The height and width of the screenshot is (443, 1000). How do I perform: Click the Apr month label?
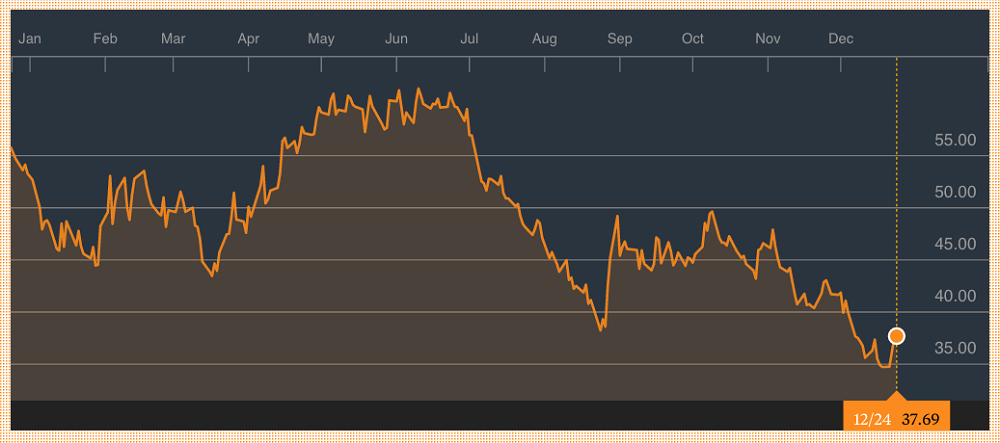(x=248, y=39)
